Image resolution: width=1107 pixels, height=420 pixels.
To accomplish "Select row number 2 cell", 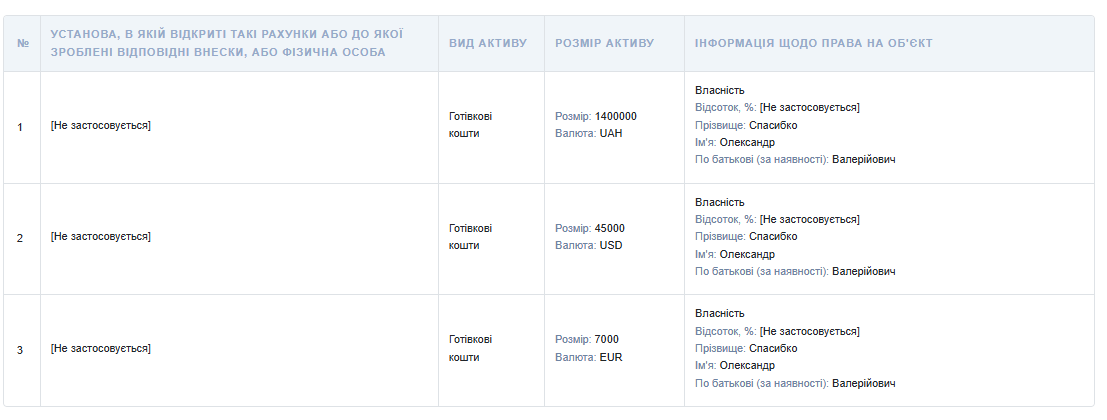I will coord(21,238).
